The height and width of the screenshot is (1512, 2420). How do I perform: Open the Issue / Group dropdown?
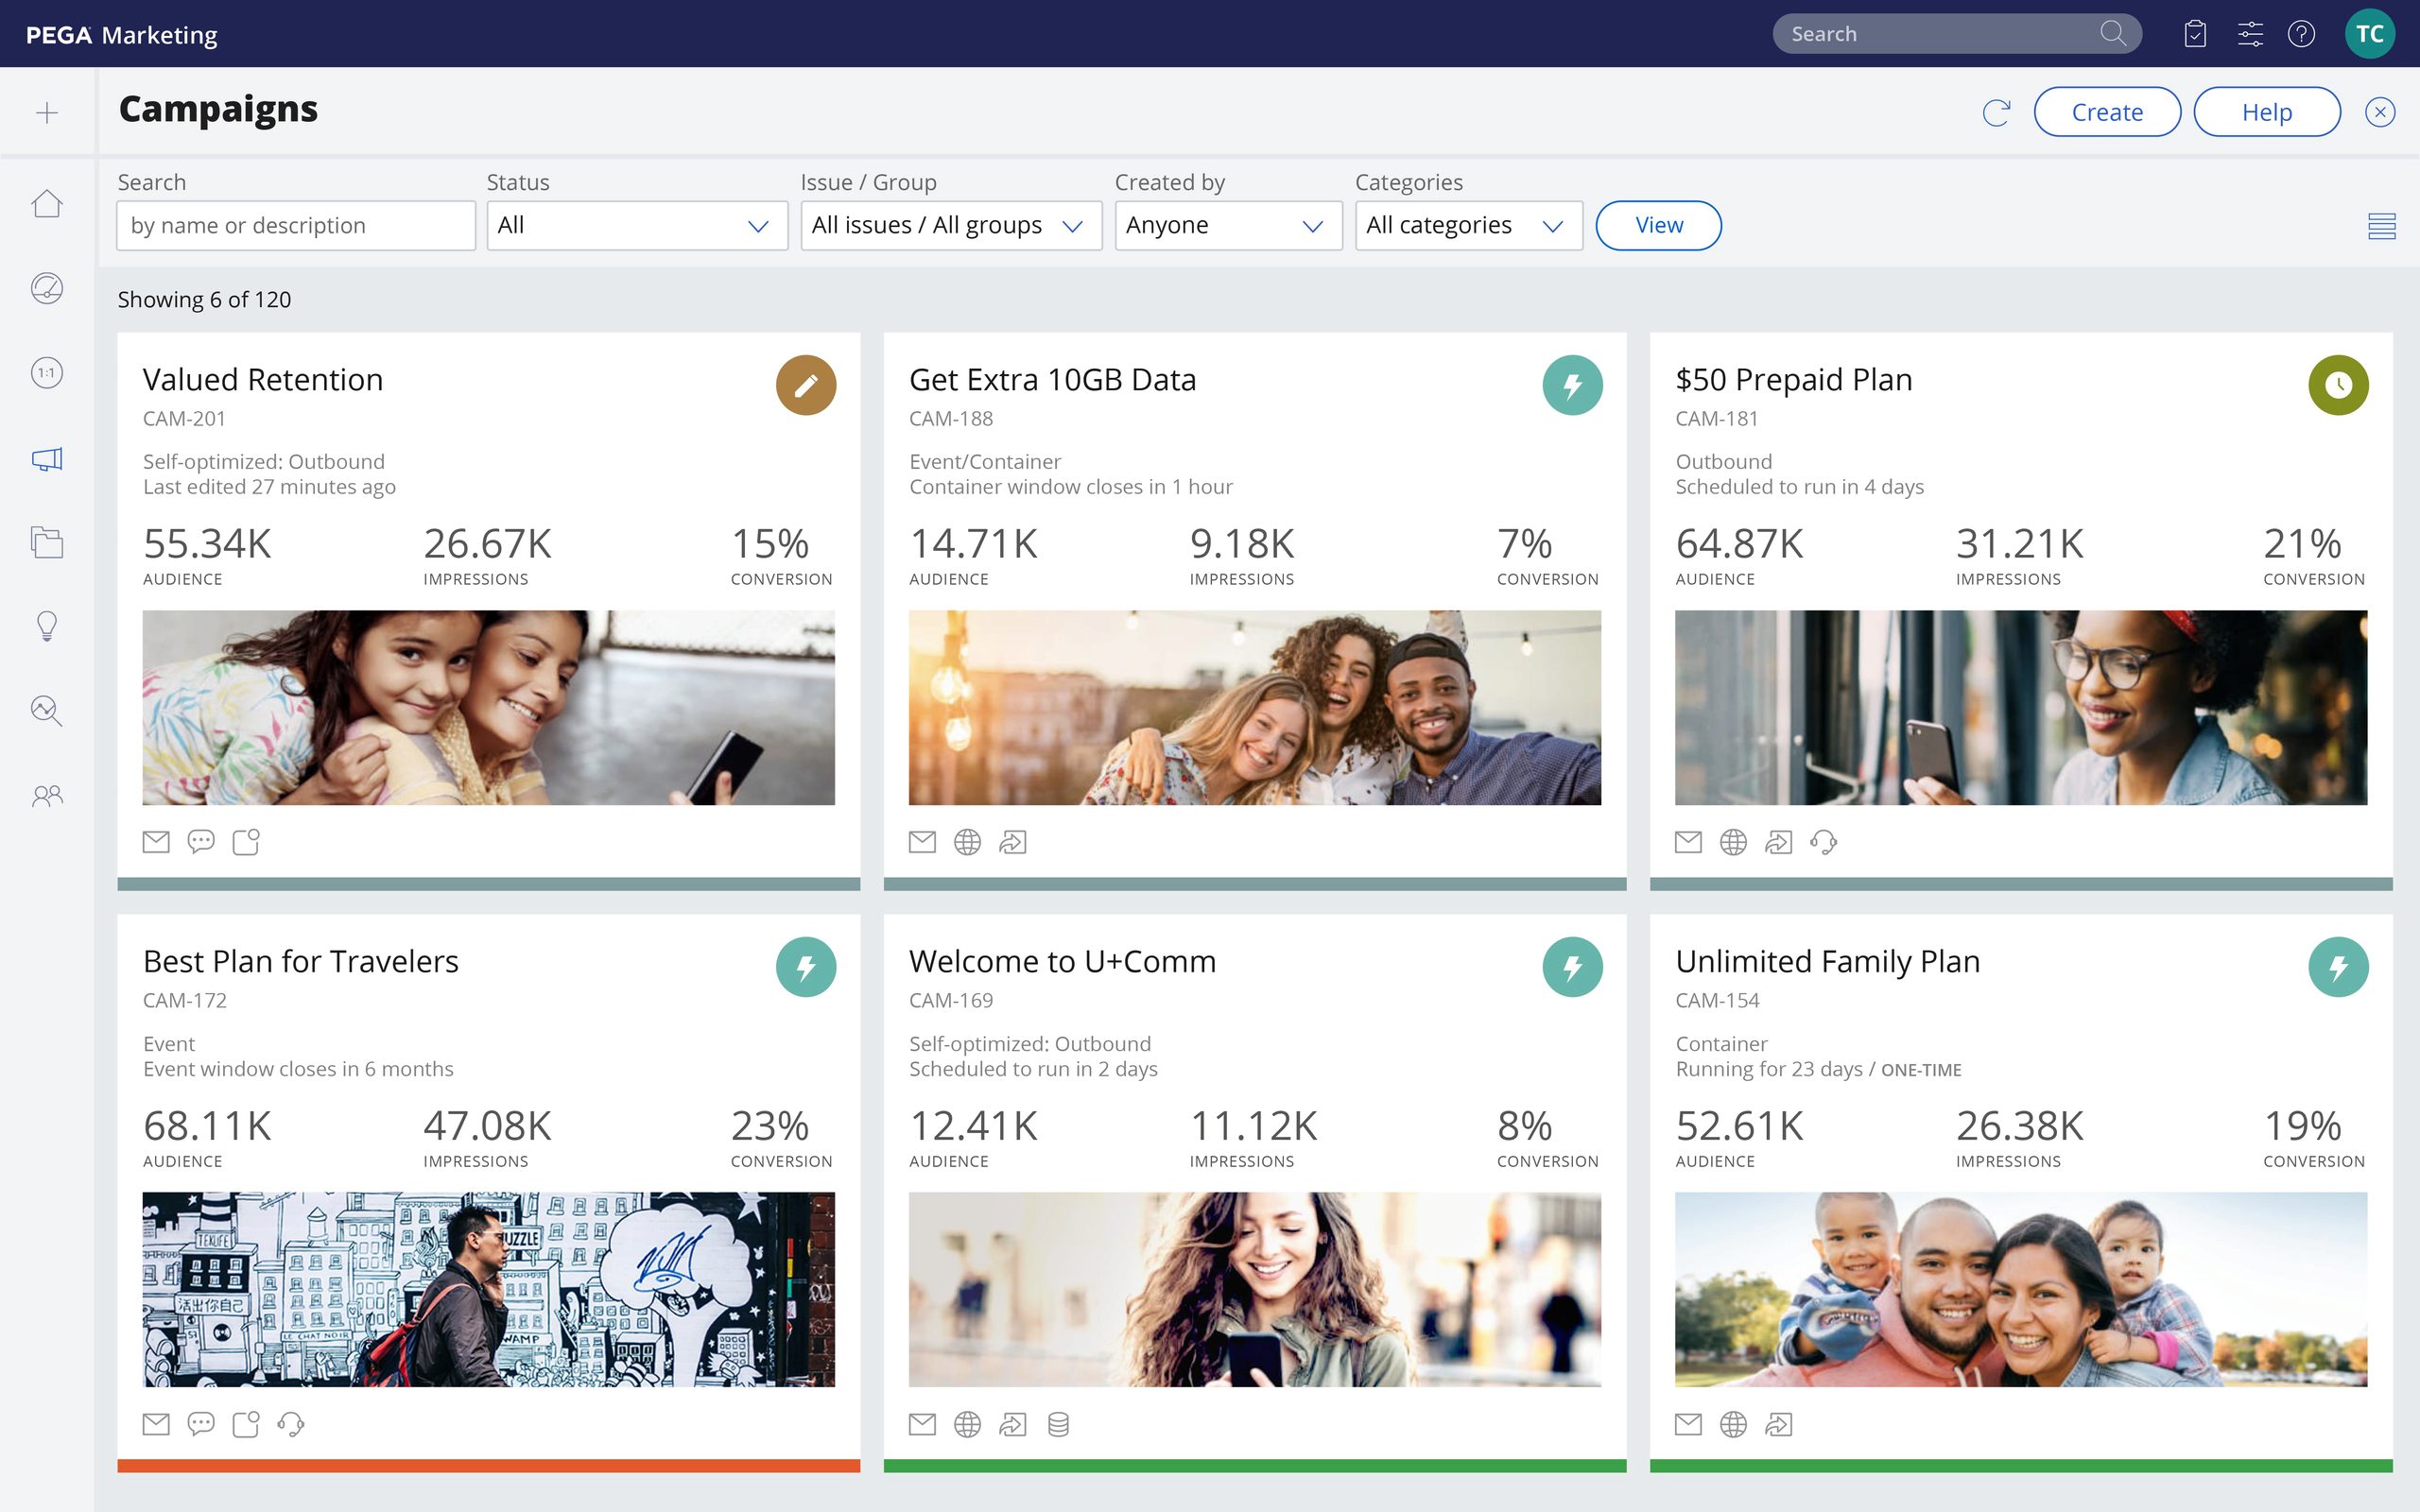point(950,226)
